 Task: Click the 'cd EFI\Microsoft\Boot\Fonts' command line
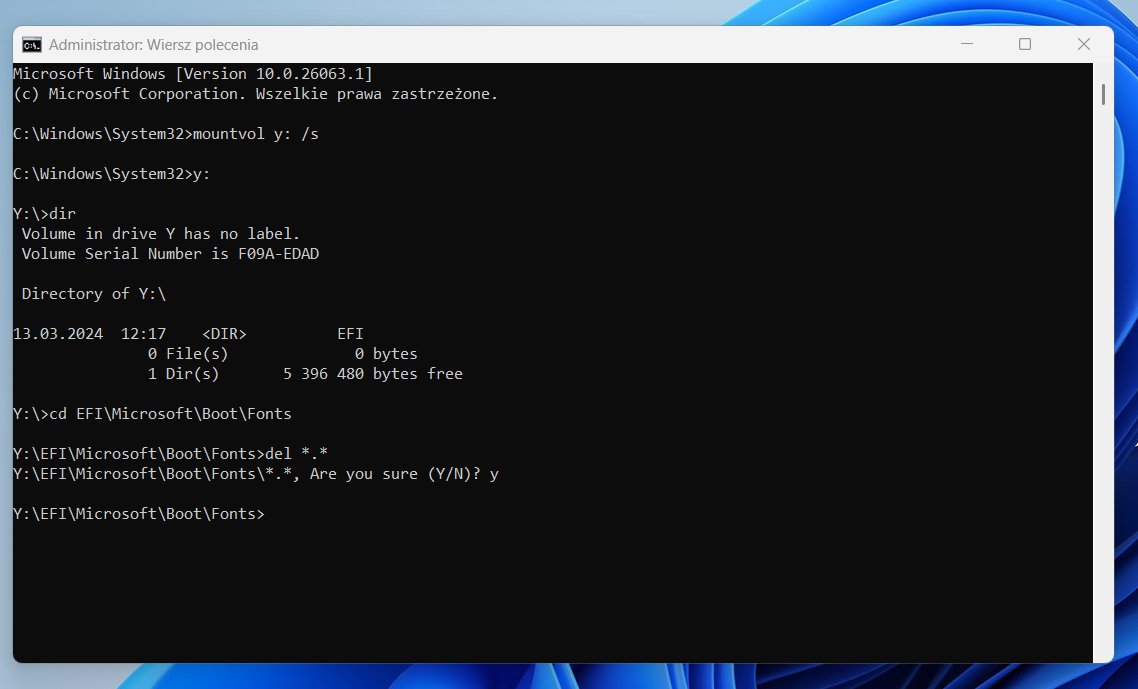152,414
